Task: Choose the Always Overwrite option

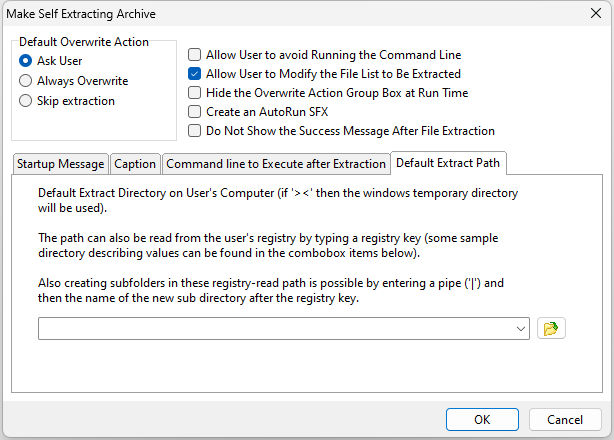Action: [x=25, y=81]
